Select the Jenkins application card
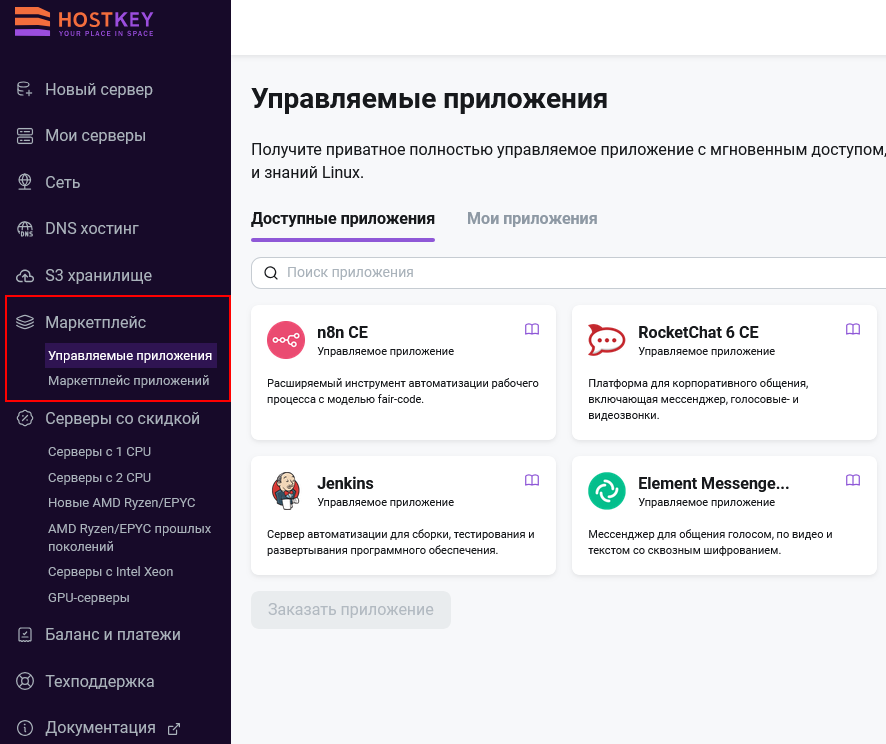Viewport: 886px width, 744px height. [403, 516]
